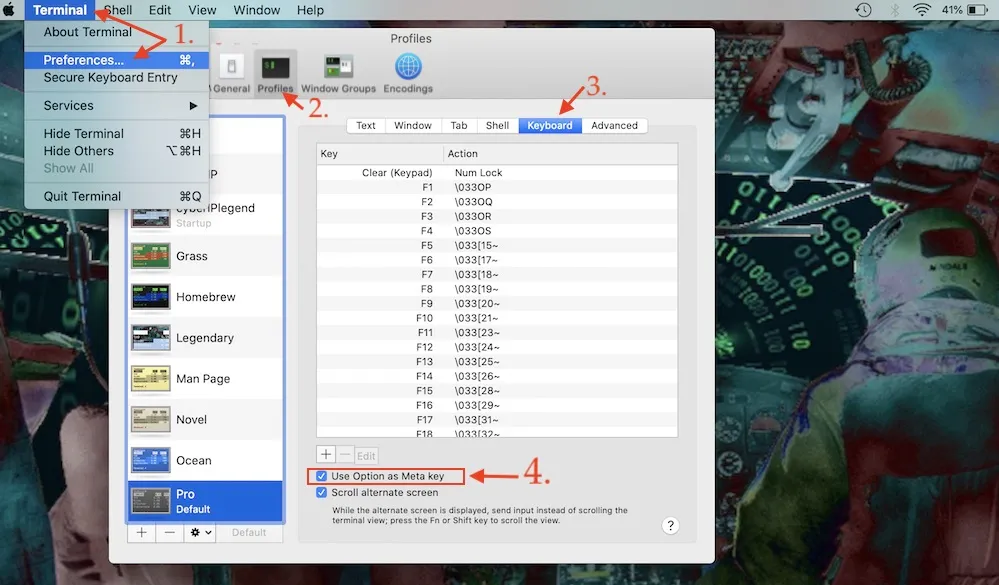Open the profile gear actions dropdown
Image resolution: width=999 pixels, height=585 pixels.
coord(200,532)
